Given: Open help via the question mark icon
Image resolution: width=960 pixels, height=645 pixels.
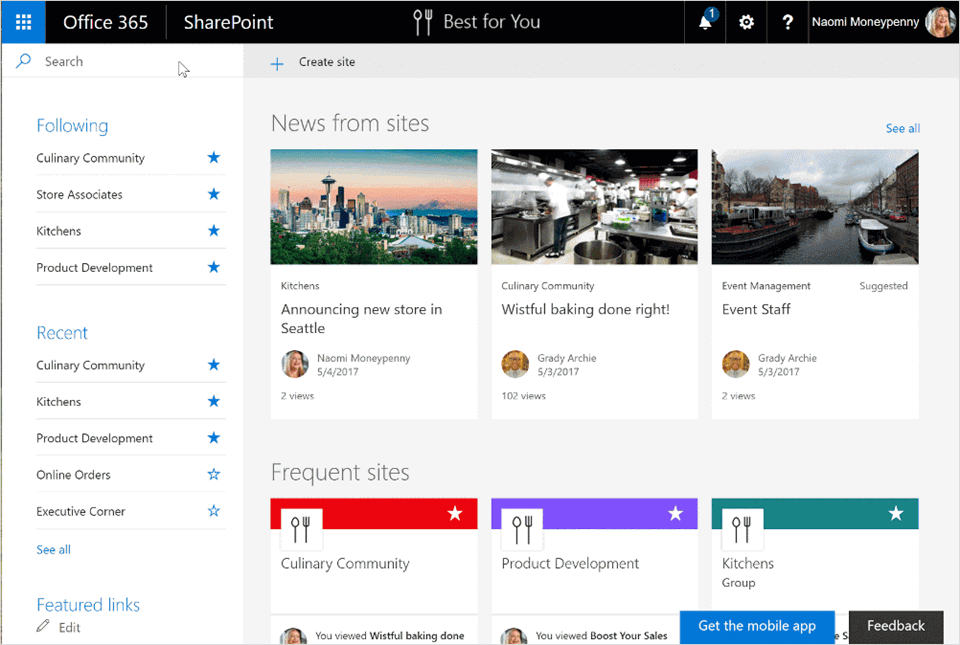Looking at the screenshot, I should [x=787, y=21].
